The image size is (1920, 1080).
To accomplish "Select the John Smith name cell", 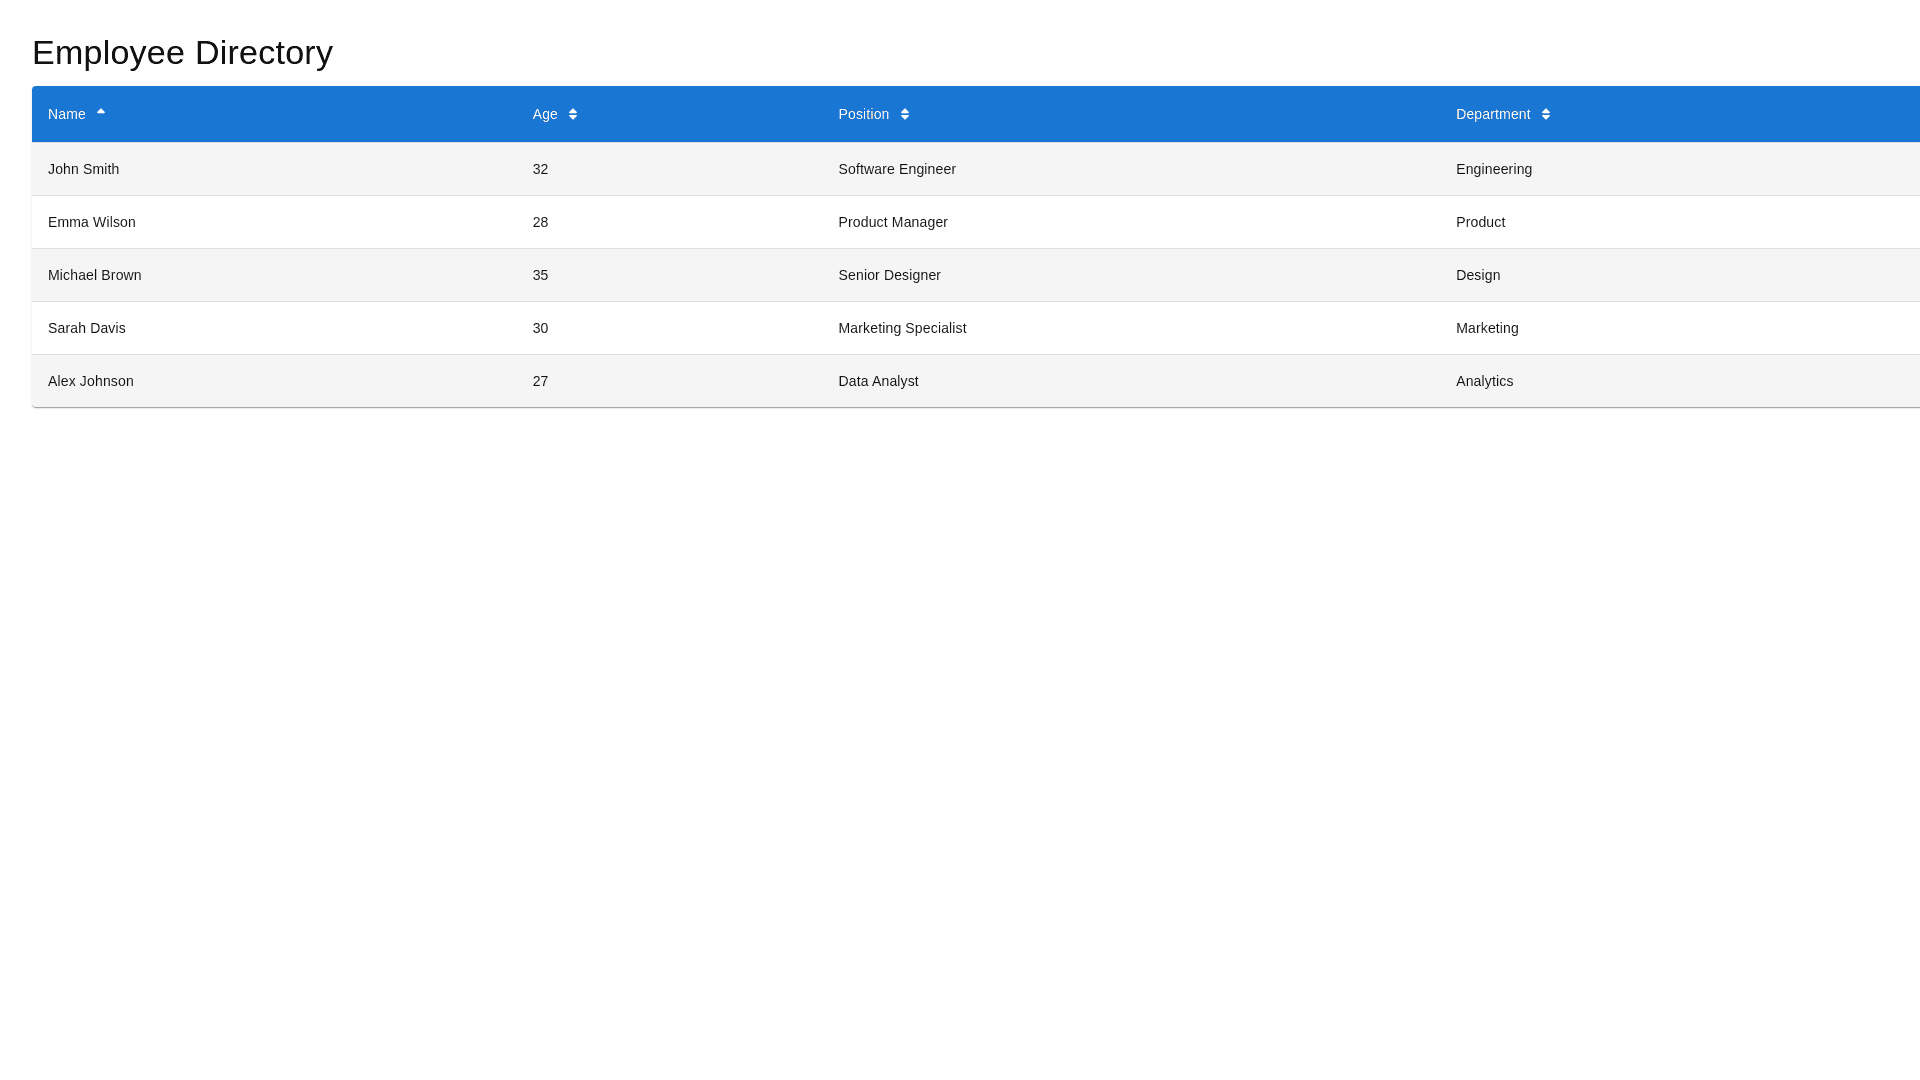I will [84, 169].
